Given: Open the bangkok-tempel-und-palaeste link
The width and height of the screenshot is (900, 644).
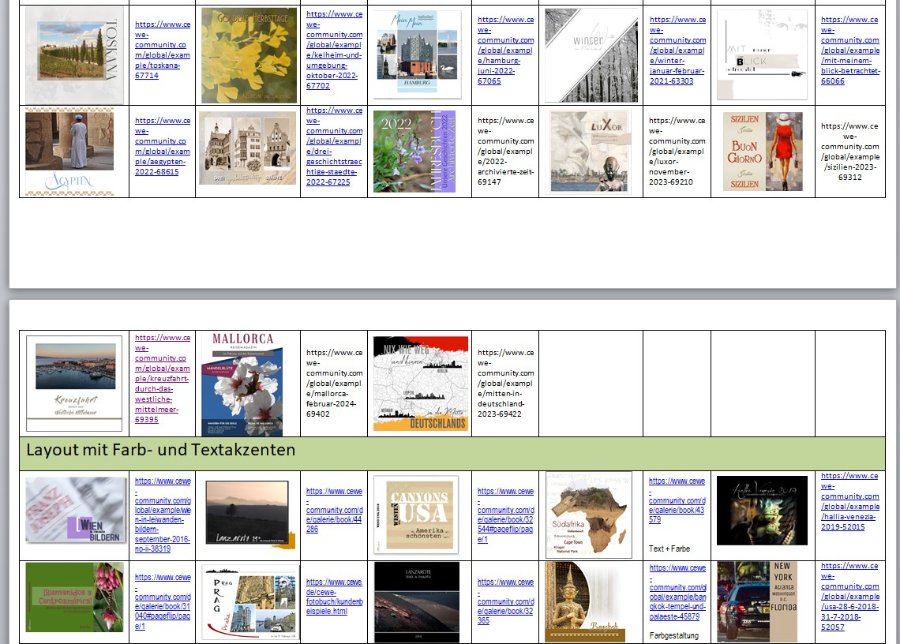Looking at the screenshot, I should (677, 594).
